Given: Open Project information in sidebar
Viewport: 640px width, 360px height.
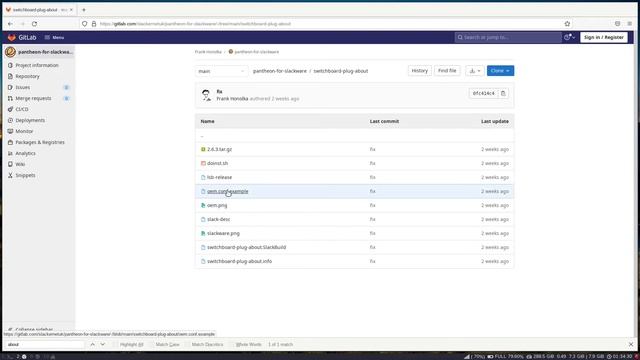Looking at the screenshot, I should click(x=37, y=65).
